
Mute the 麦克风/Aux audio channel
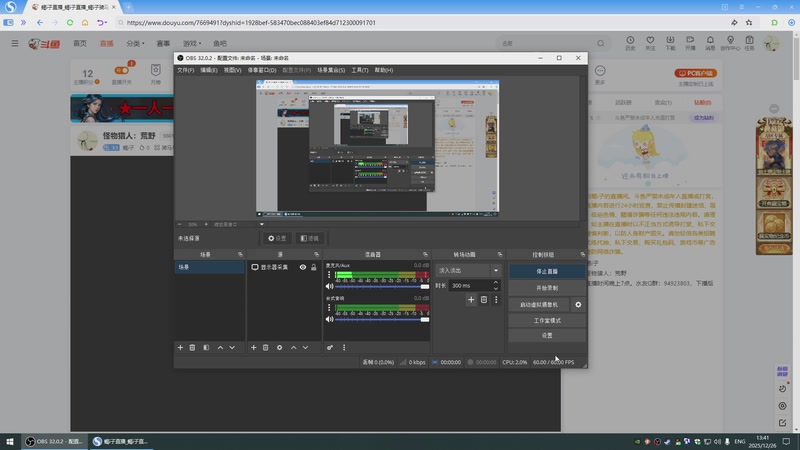(329, 287)
